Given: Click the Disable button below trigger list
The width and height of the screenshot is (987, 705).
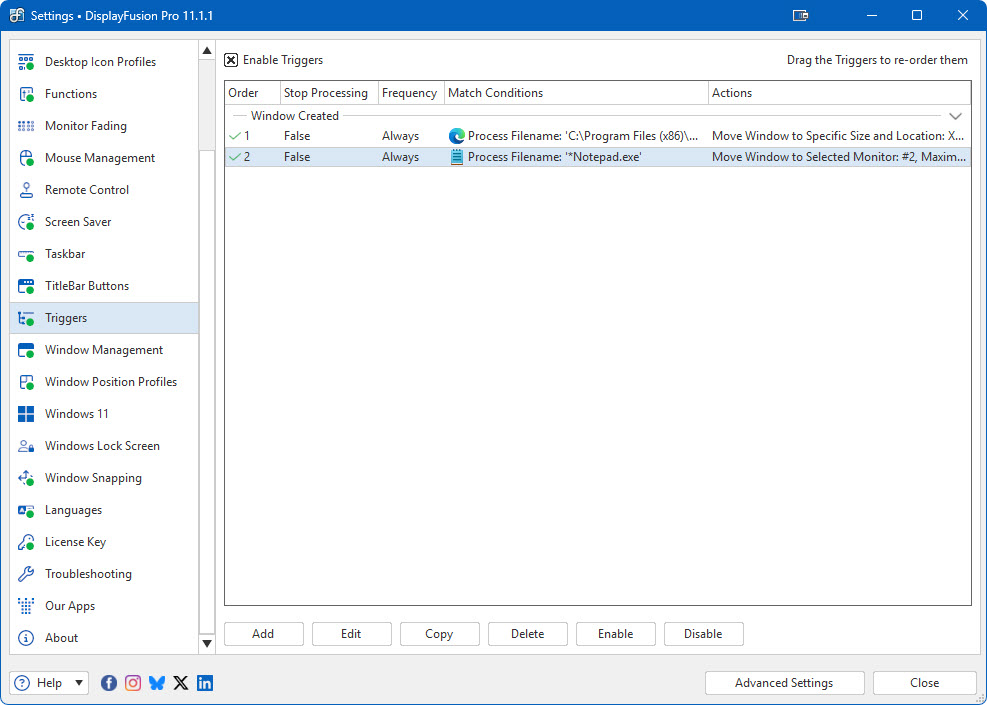Looking at the screenshot, I should [x=703, y=634].
